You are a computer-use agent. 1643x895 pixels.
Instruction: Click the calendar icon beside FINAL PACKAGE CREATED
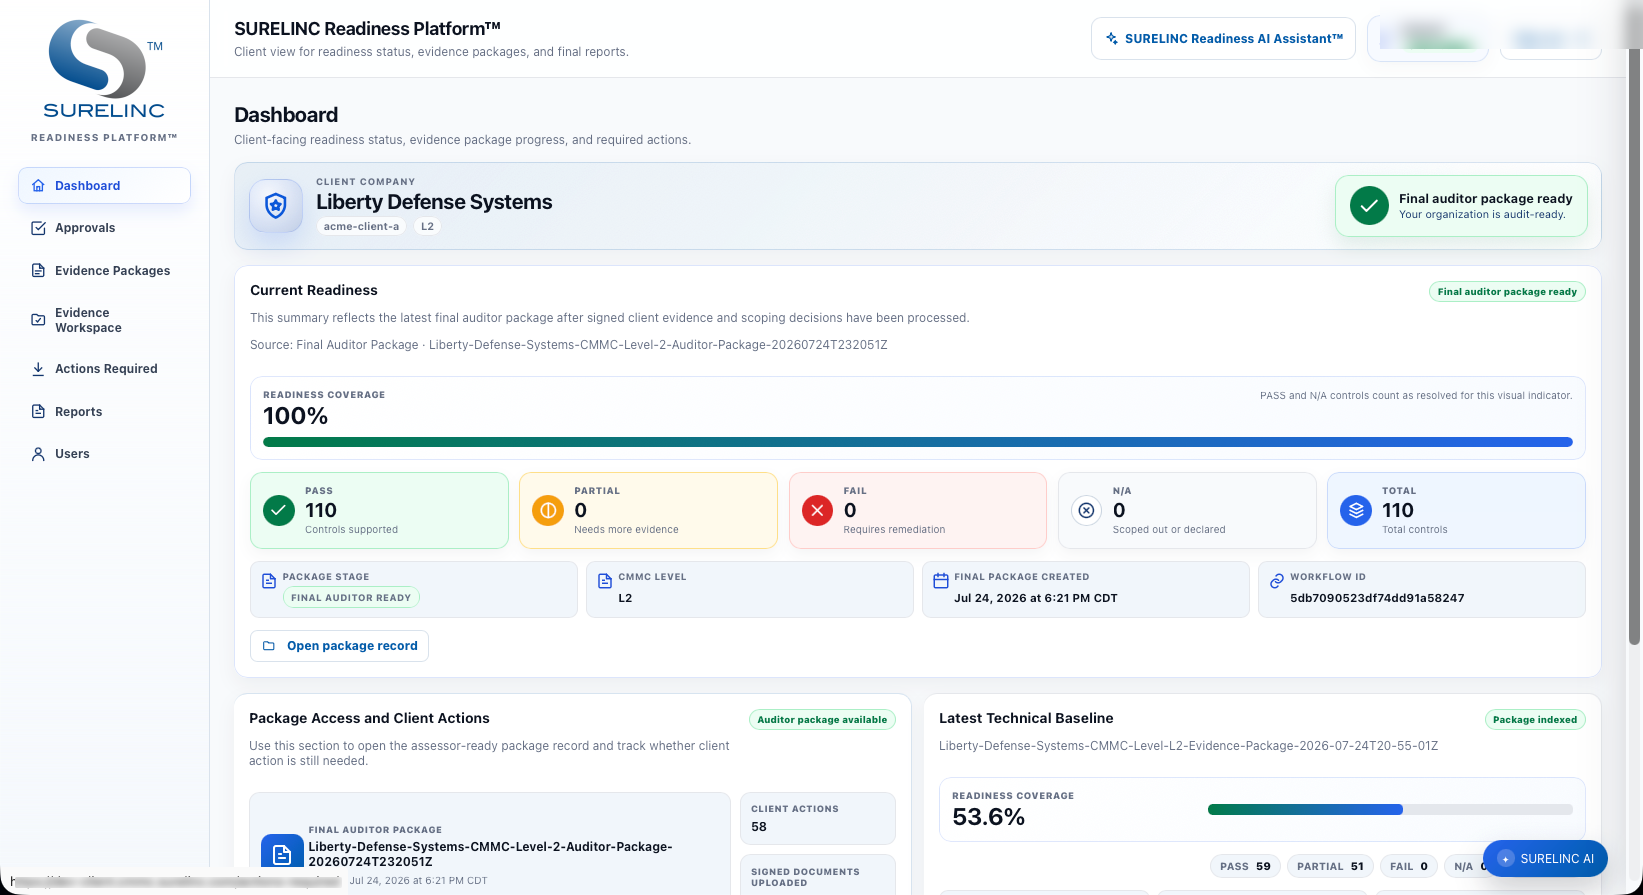940,581
